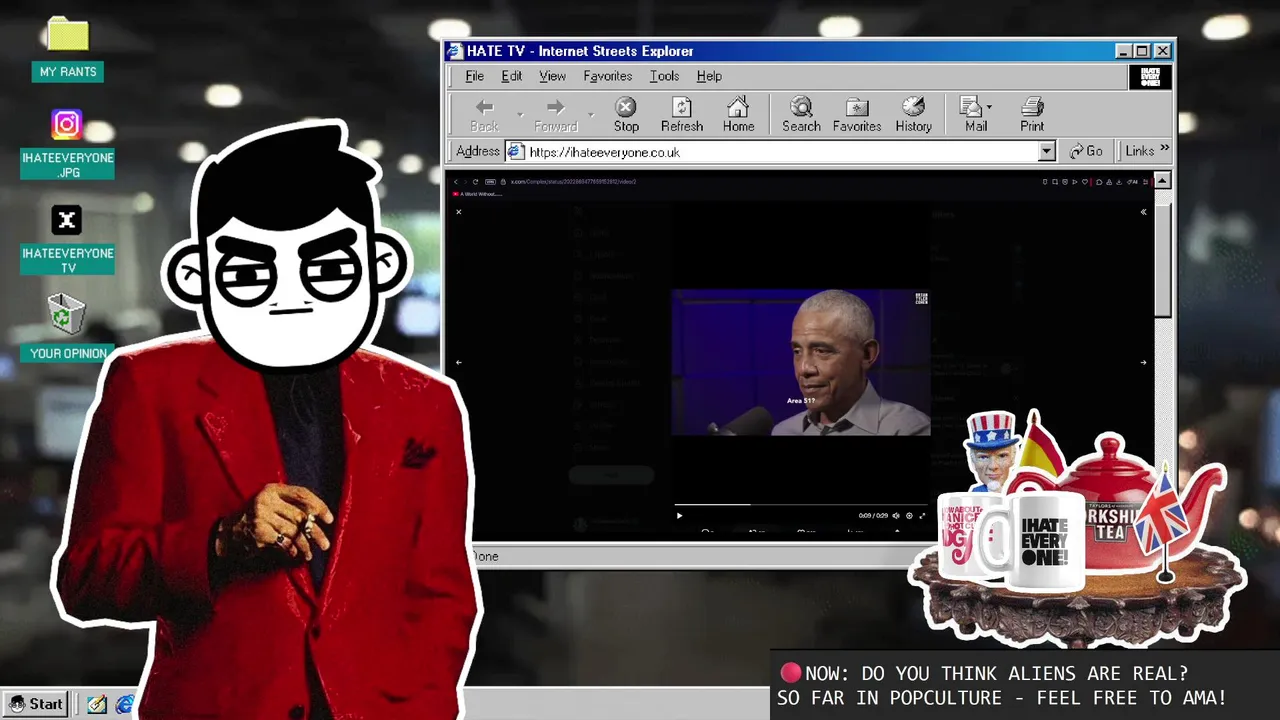Close the video overlay with X
The width and height of the screenshot is (1280, 720).
458,211
